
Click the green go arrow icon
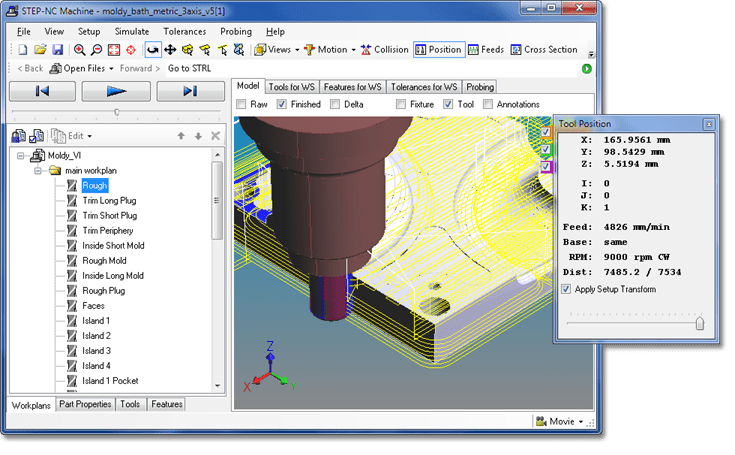coord(586,69)
